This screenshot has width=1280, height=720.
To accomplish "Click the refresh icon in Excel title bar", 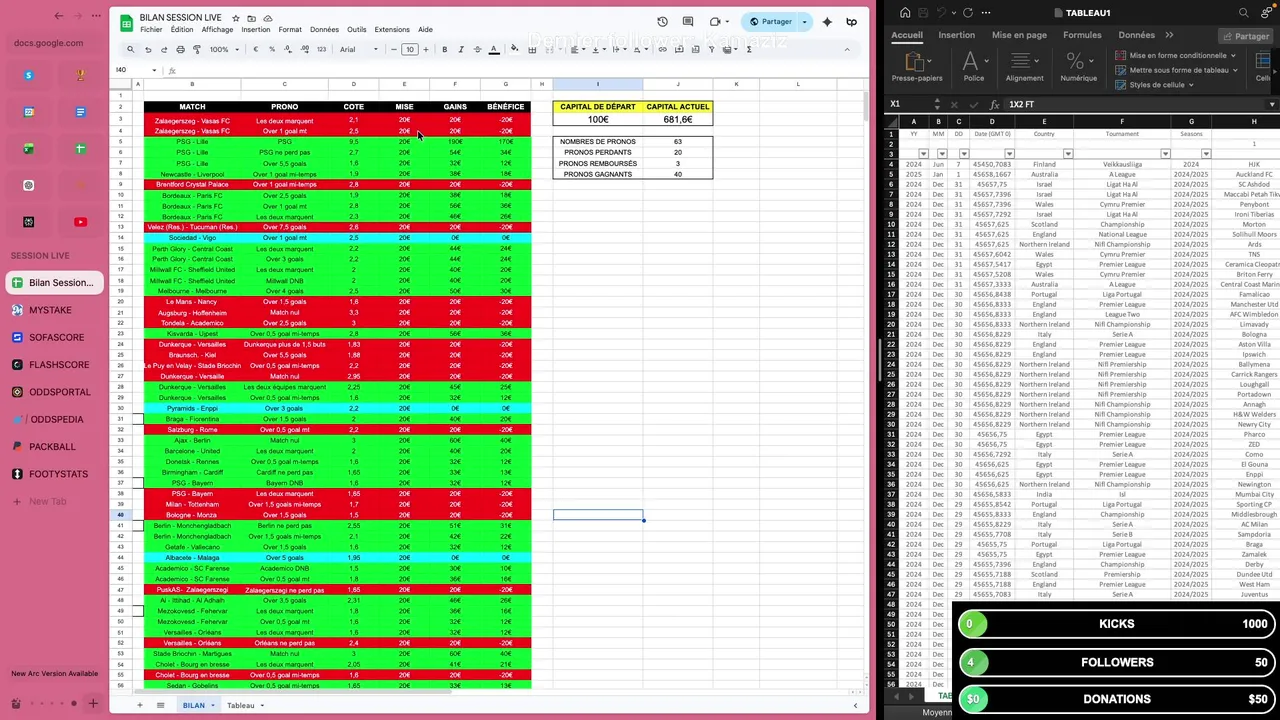I will [x=967, y=13].
